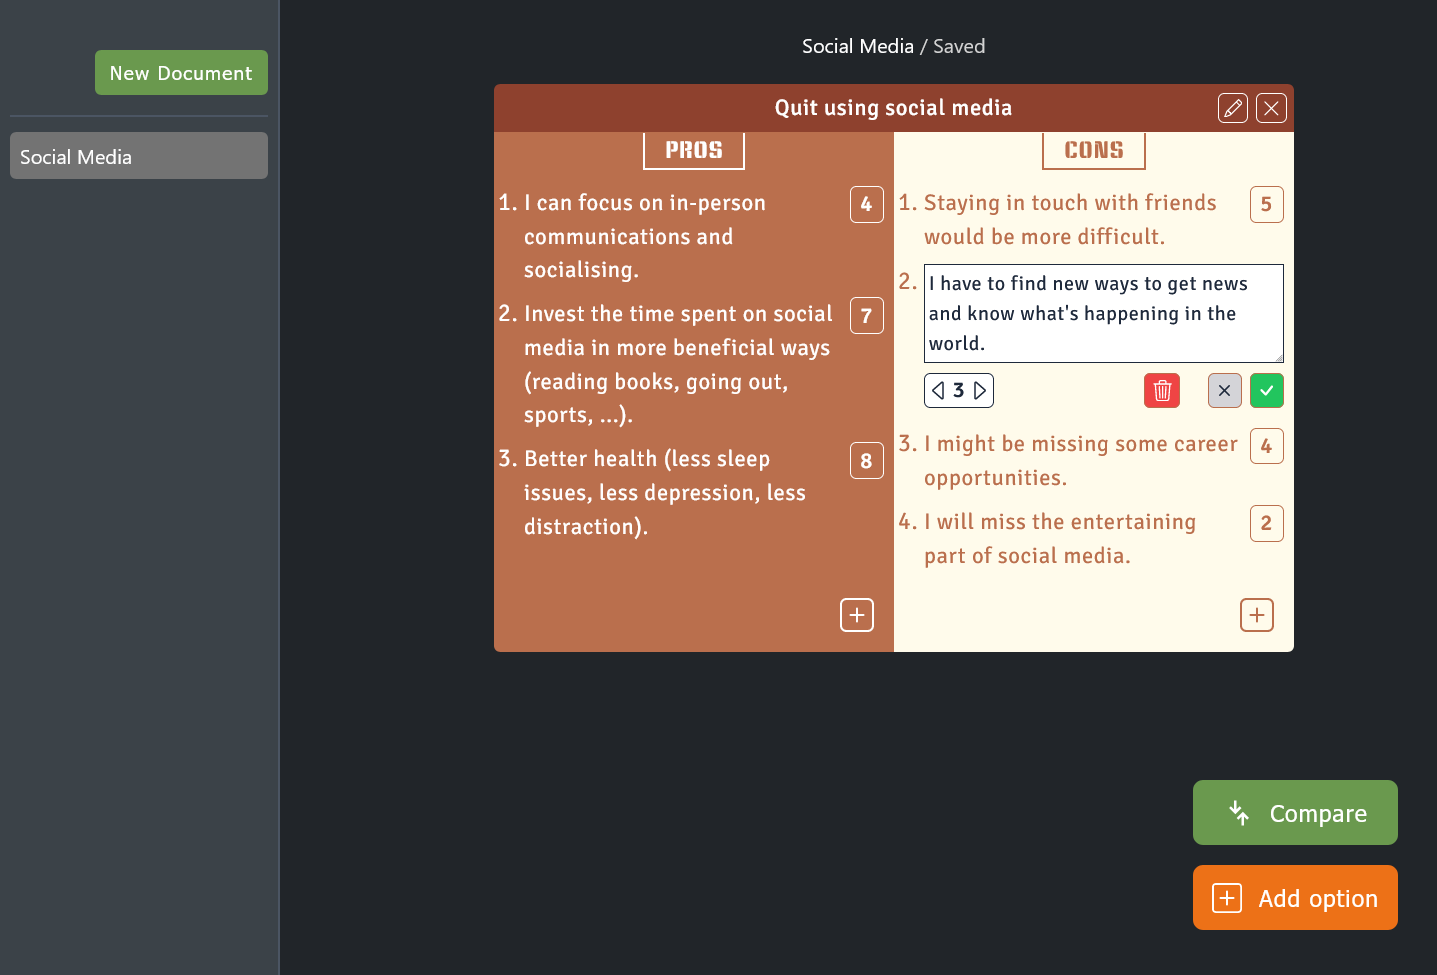
Task: Delete the con being edited via trash icon
Action: click(1161, 390)
